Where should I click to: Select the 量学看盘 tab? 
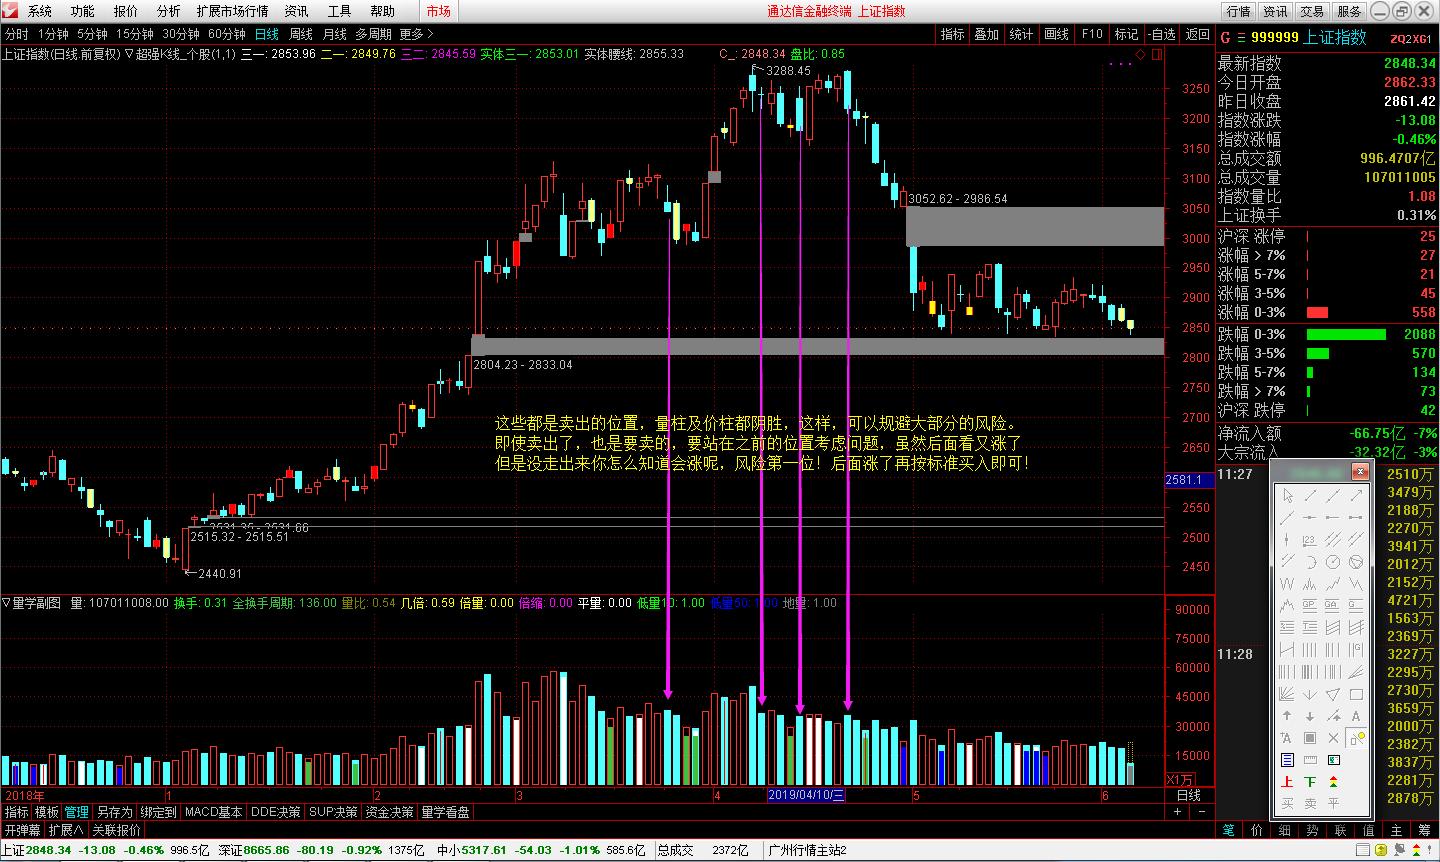coord(446,813)
